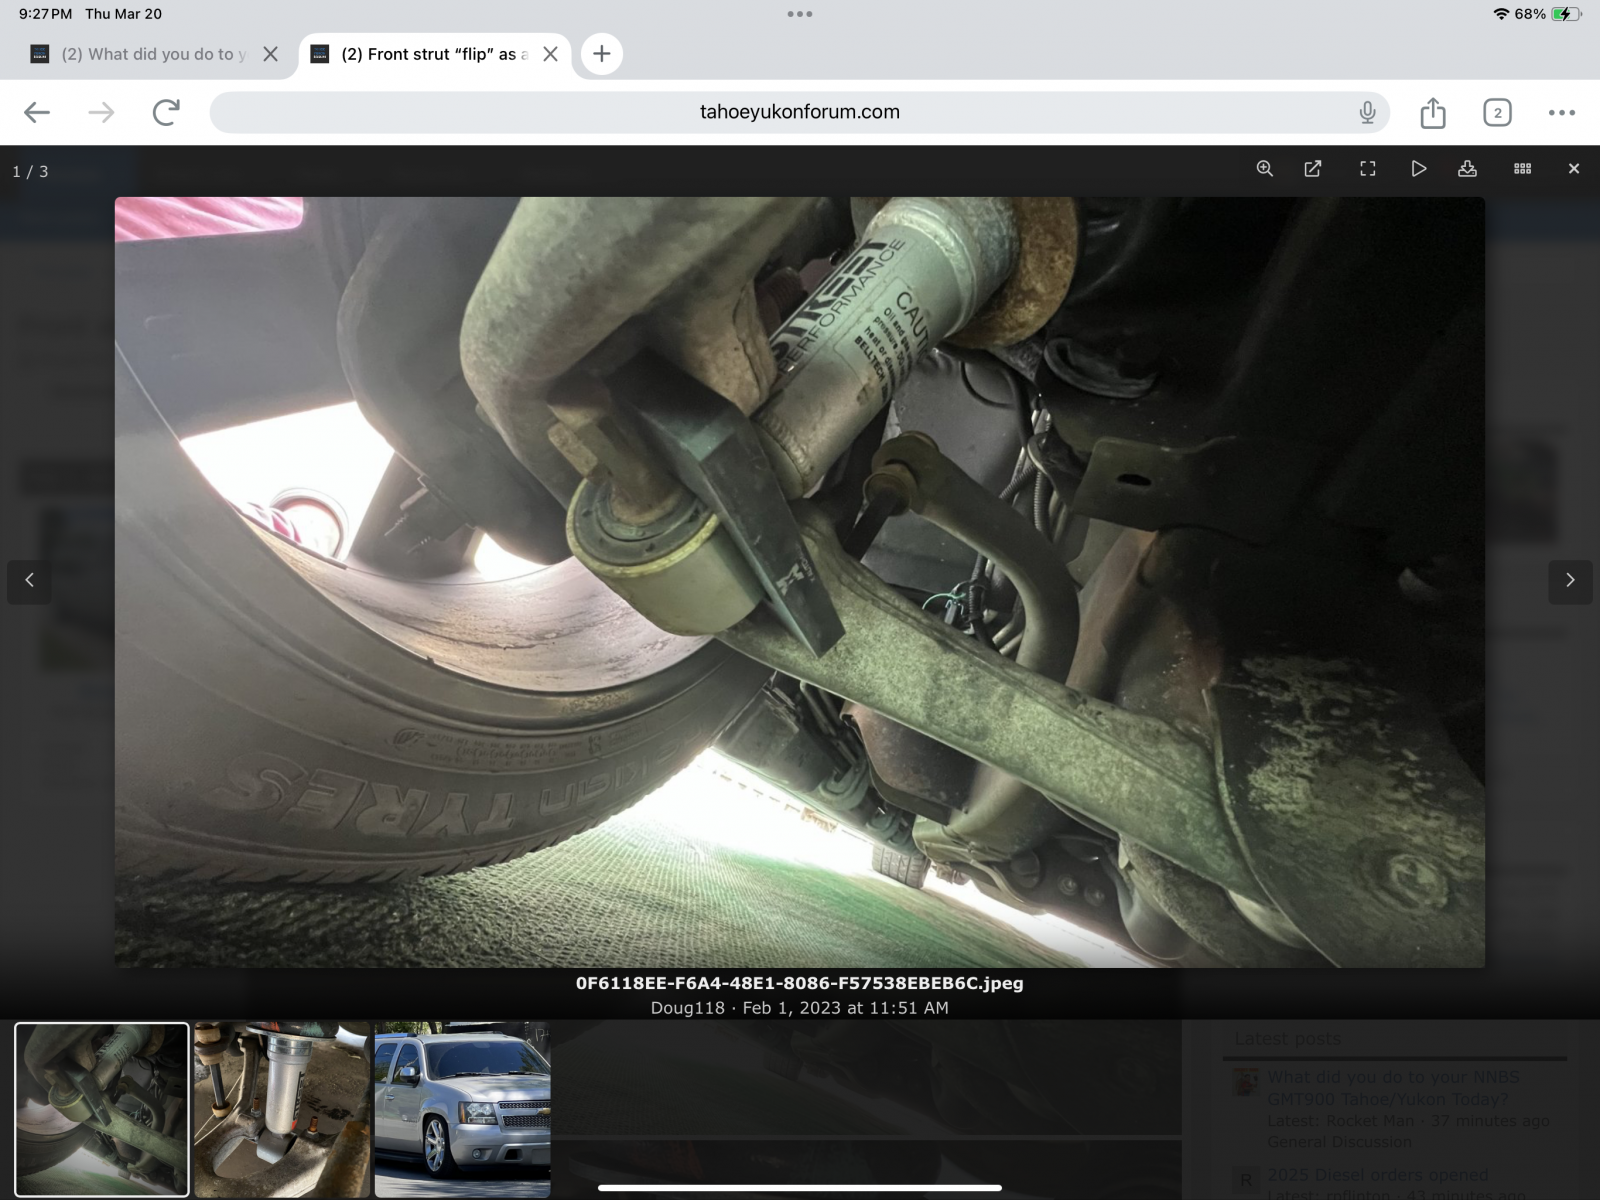1600x1200 pixels.
Task: Start the lightbox slideshow
Action: [x=1418, y=169]
